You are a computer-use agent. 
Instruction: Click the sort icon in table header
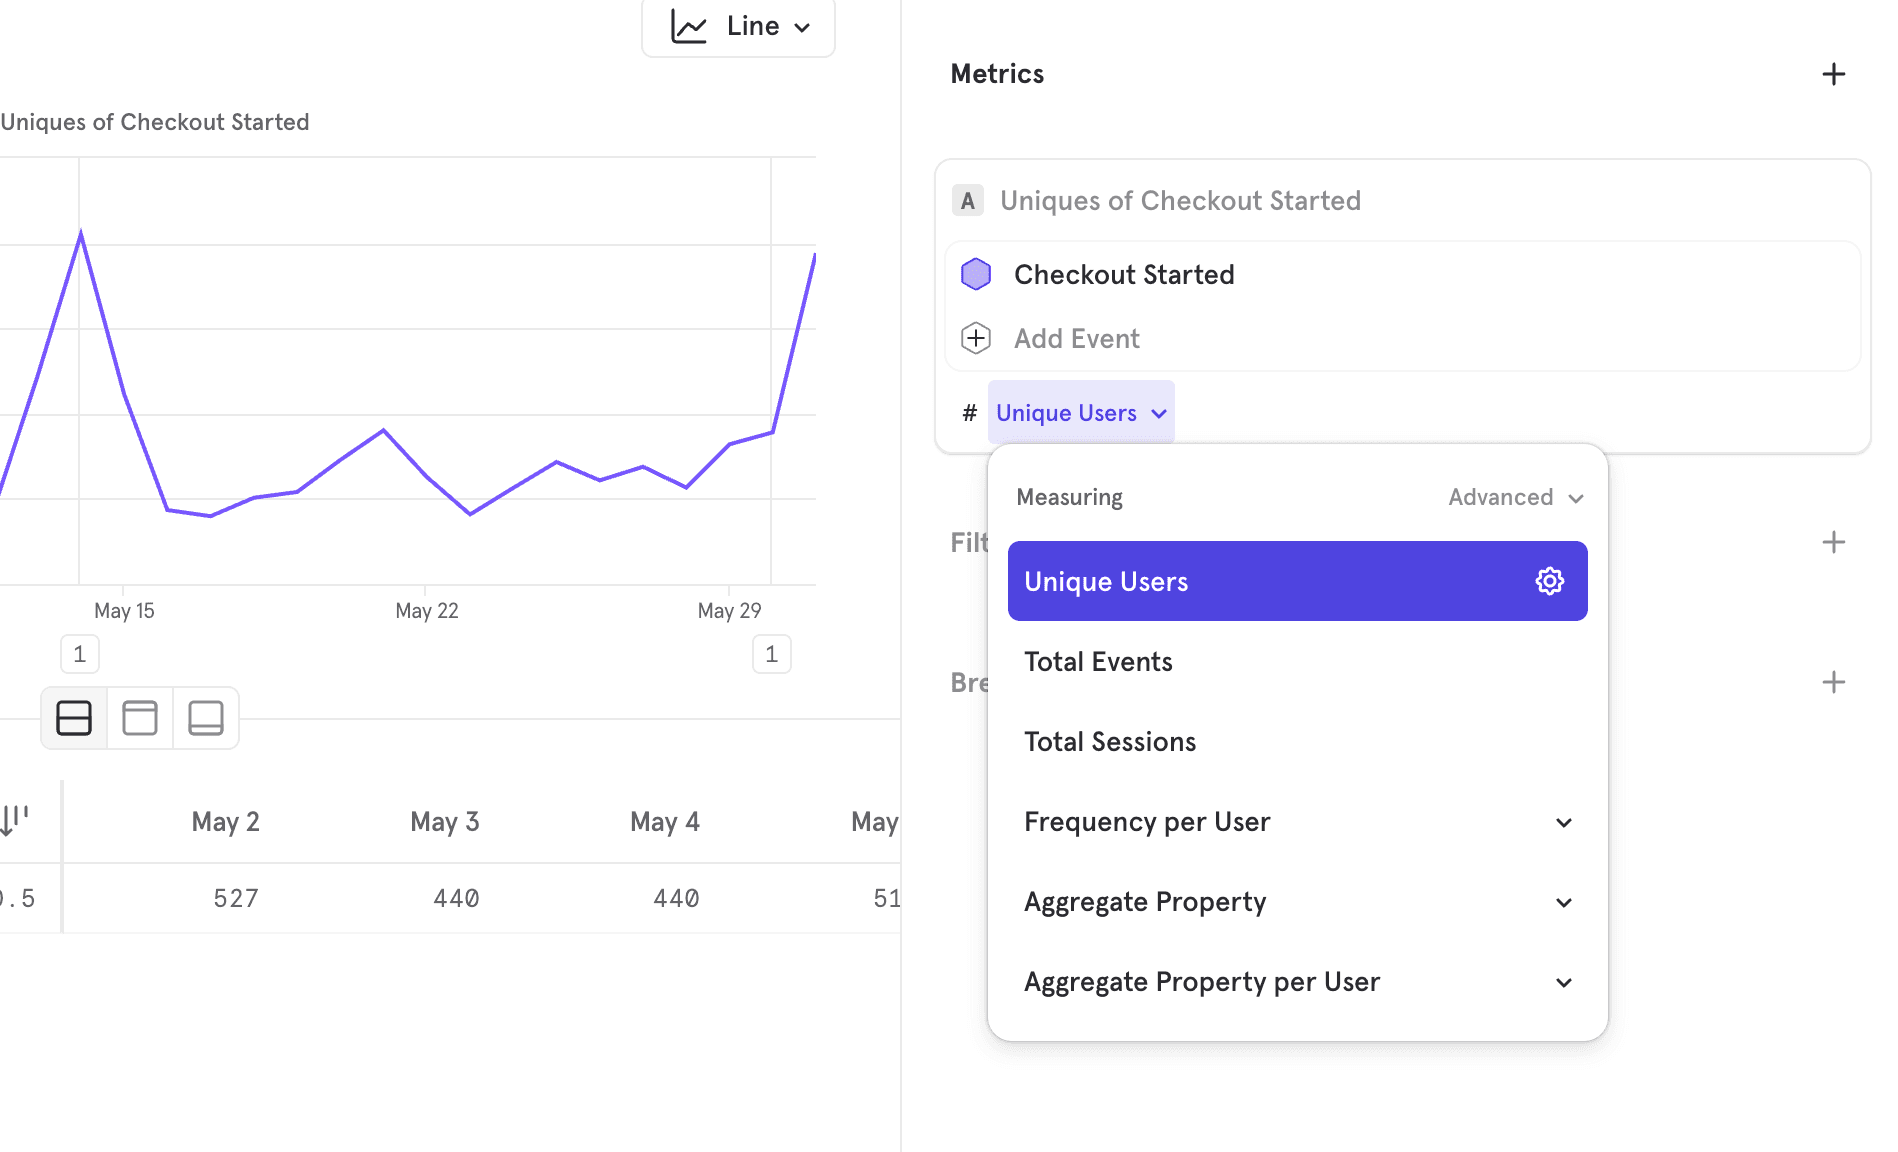[15, 821]
